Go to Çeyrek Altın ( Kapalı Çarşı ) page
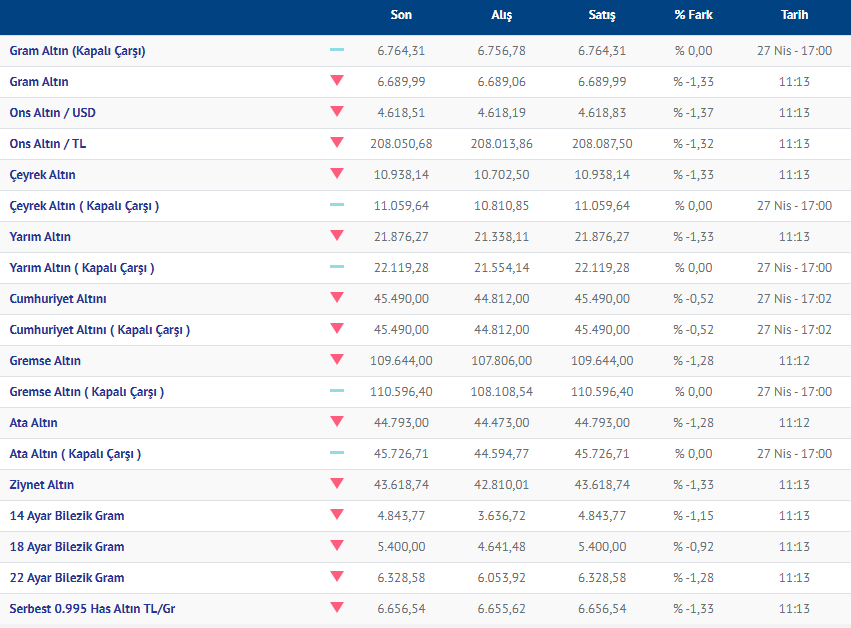 [84, 206]
